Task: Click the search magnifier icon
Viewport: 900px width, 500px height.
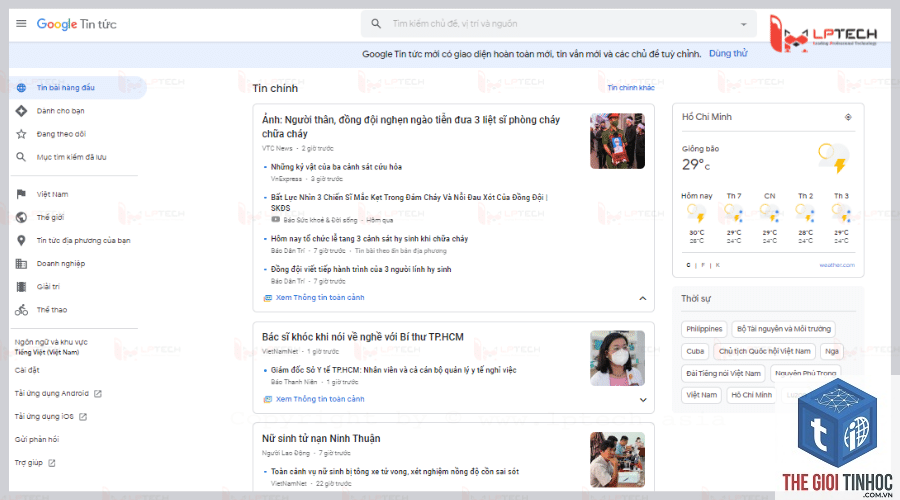Action: point(376,24)
